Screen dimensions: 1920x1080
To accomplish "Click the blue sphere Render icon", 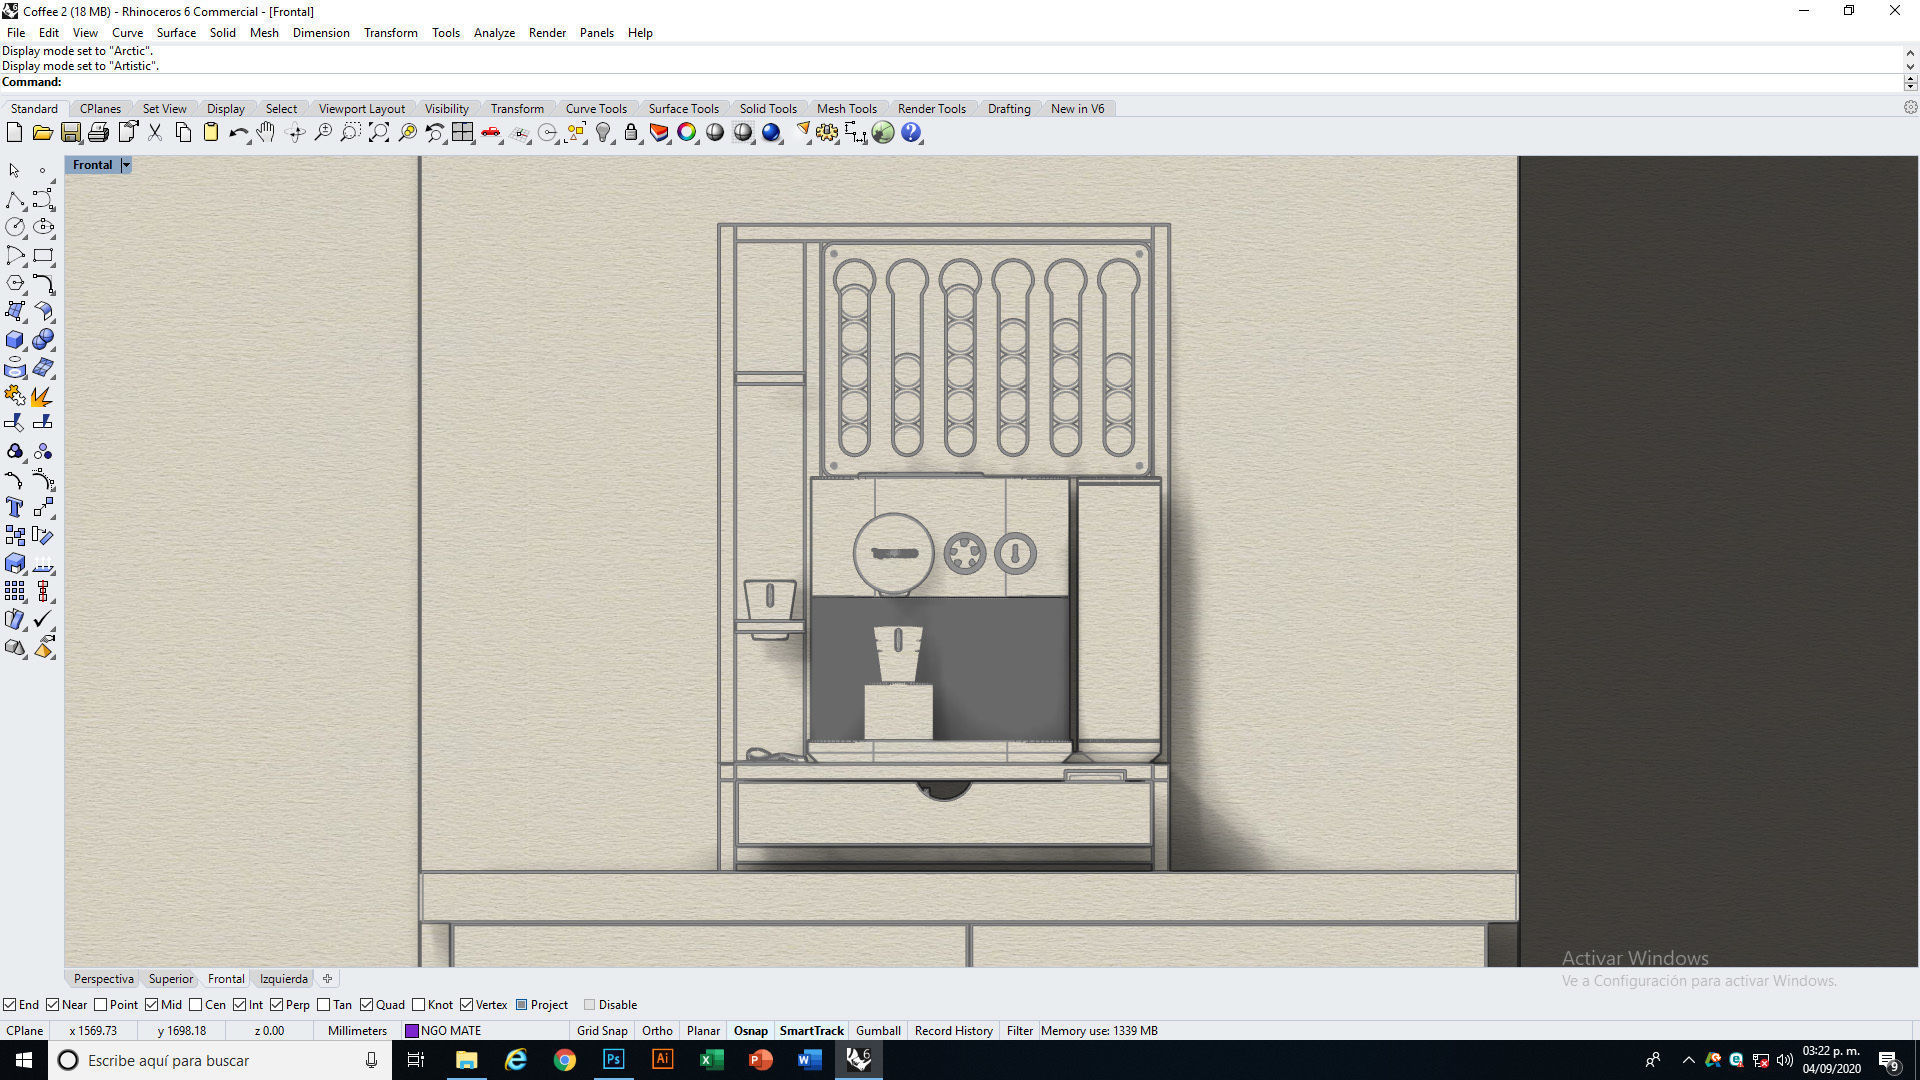I will (x=771, y=132).
